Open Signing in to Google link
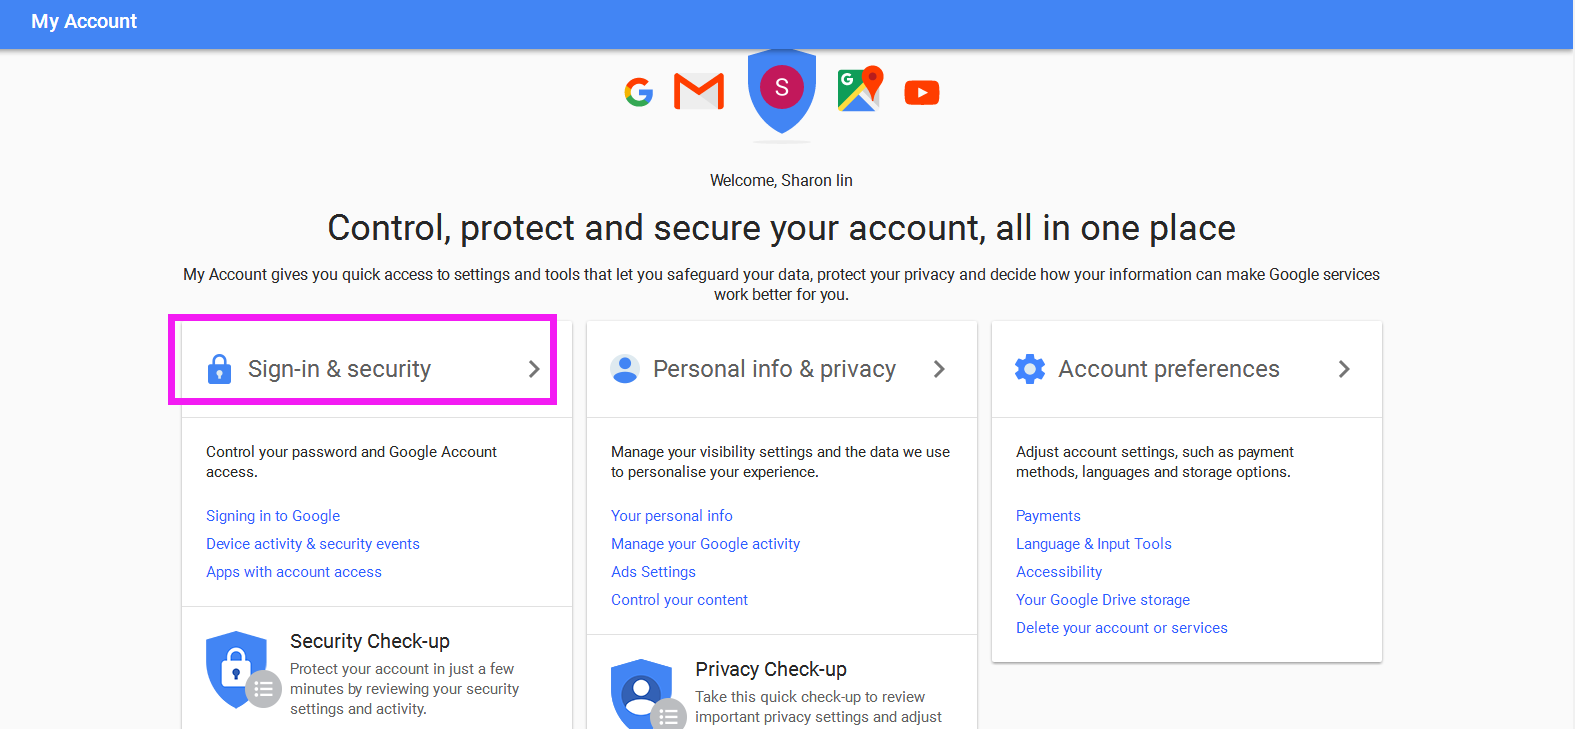Viewport: 1575px width, 729px height. coord(273,516)
